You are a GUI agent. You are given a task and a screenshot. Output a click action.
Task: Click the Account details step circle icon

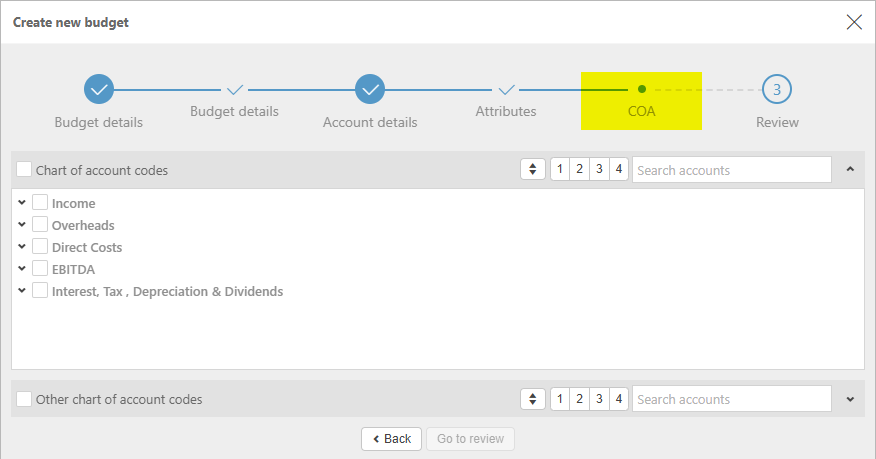coord(370,89)
